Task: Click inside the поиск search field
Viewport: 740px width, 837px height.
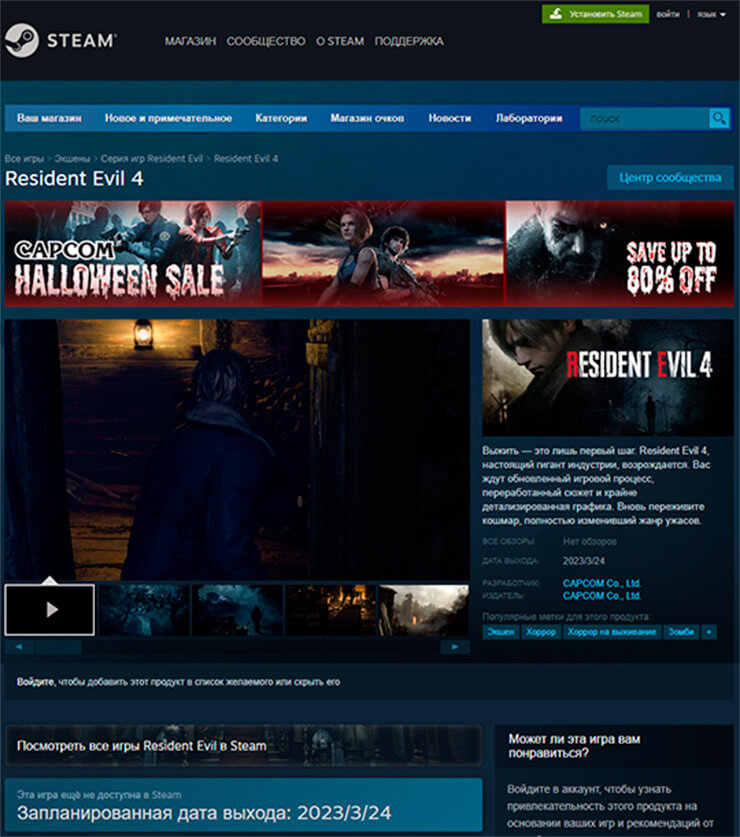Action: (644, 119)
